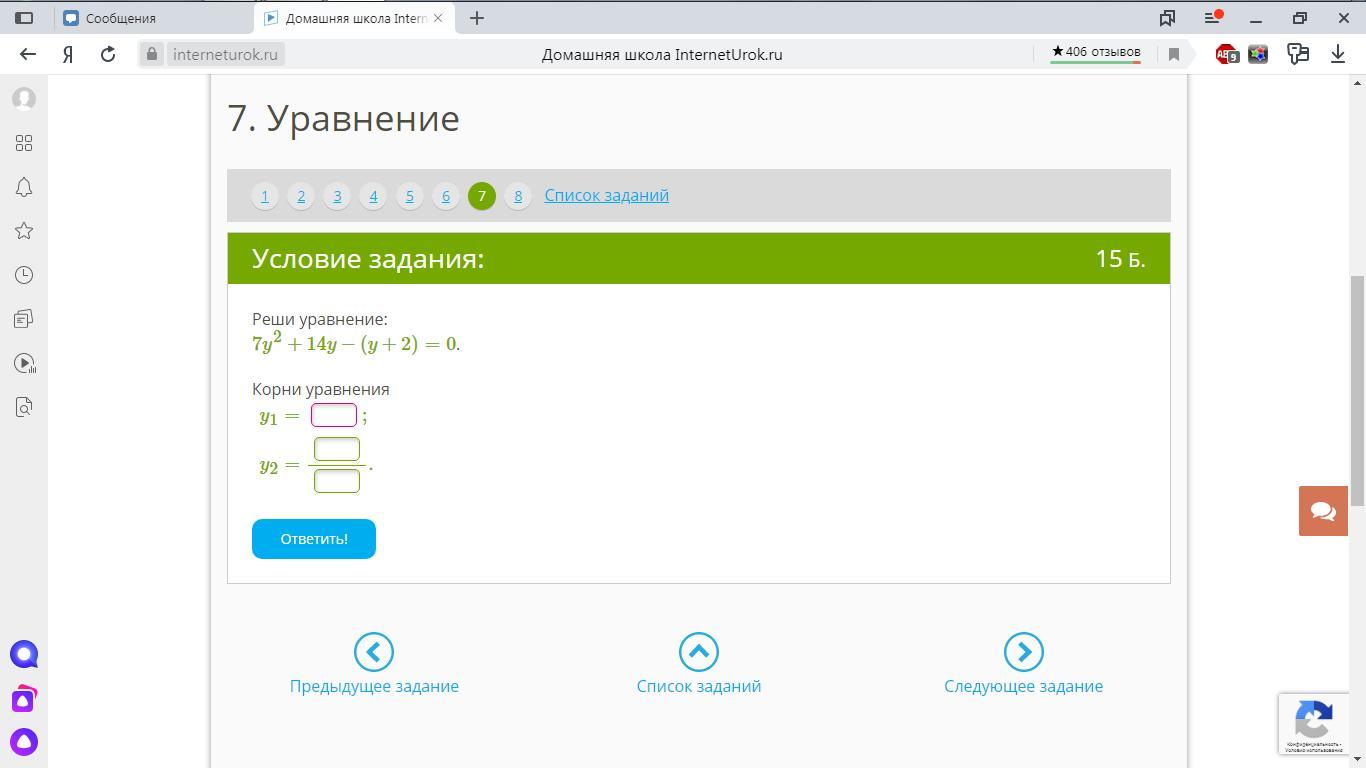This screenshot has width=1366, height=768.
Task: Open the orange chat support widget
Action: pos(1323,511)
